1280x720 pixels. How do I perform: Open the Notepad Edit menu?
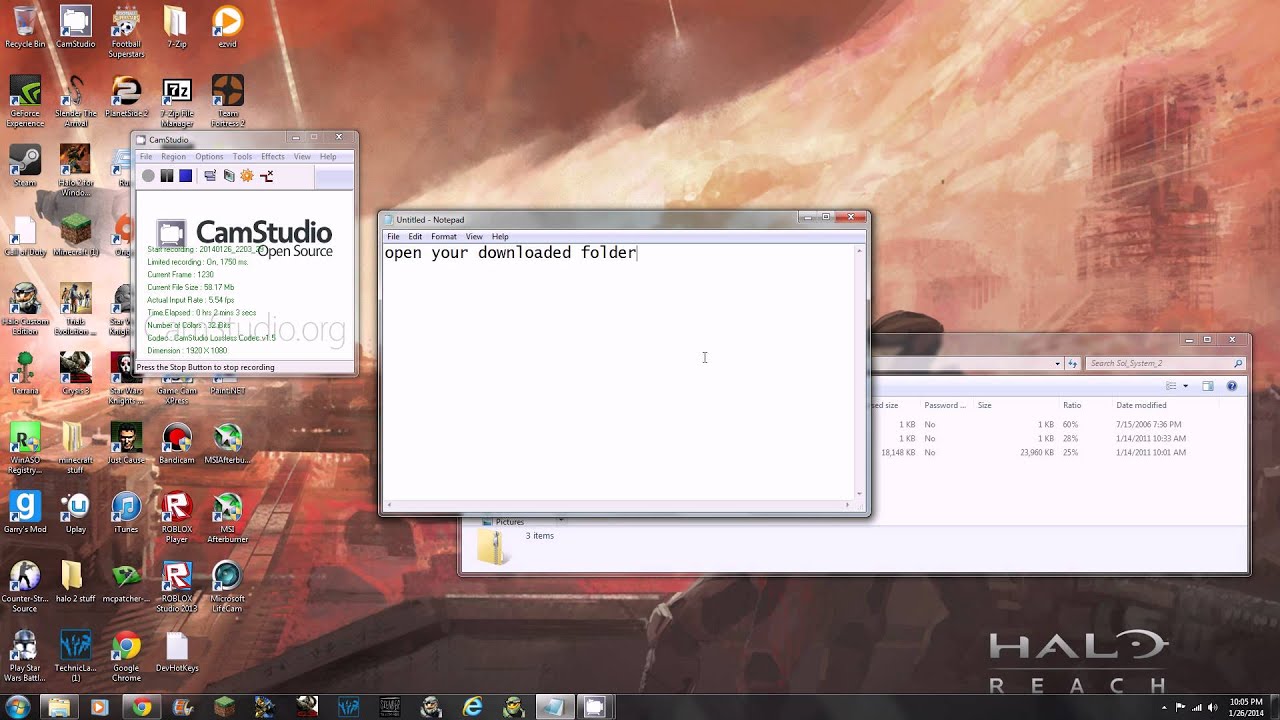[x=415, y=237]
